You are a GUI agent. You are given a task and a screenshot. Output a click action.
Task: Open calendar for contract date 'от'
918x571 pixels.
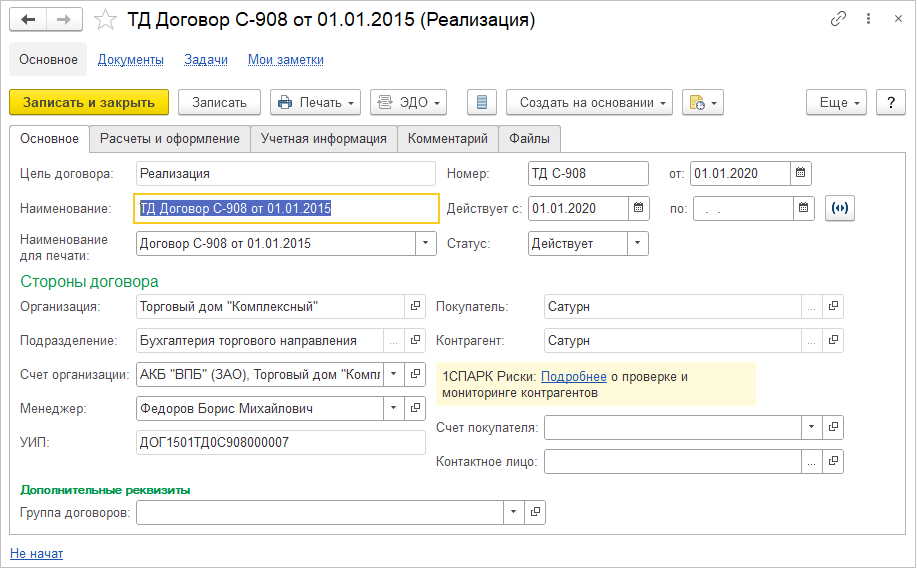click(800, 173)
